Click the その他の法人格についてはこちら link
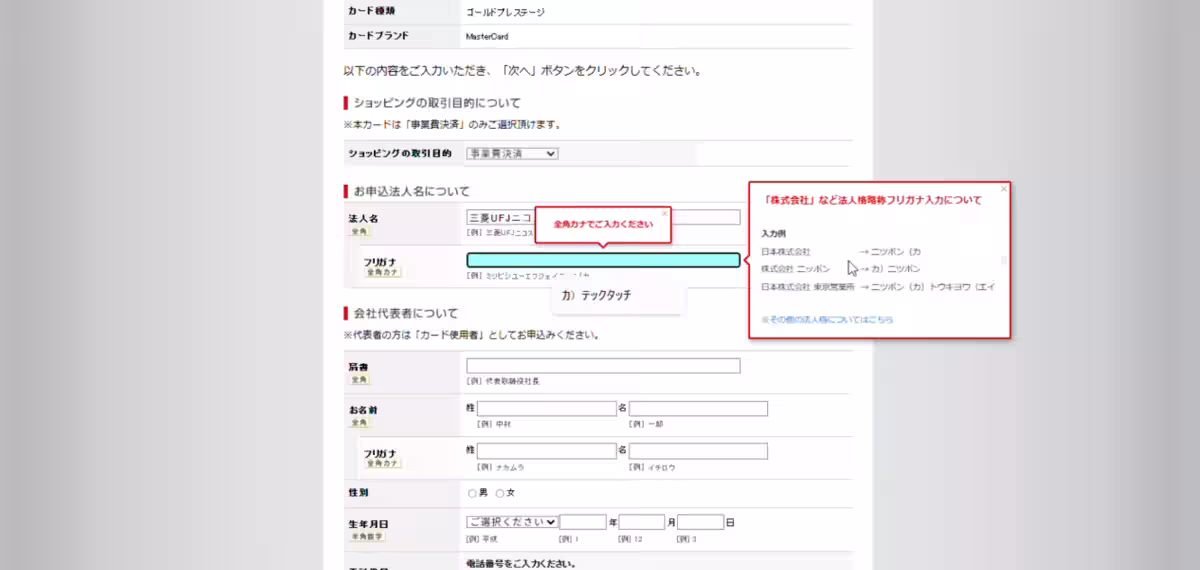The height and width of the screenshot is (570, 1200). (827, 320)
